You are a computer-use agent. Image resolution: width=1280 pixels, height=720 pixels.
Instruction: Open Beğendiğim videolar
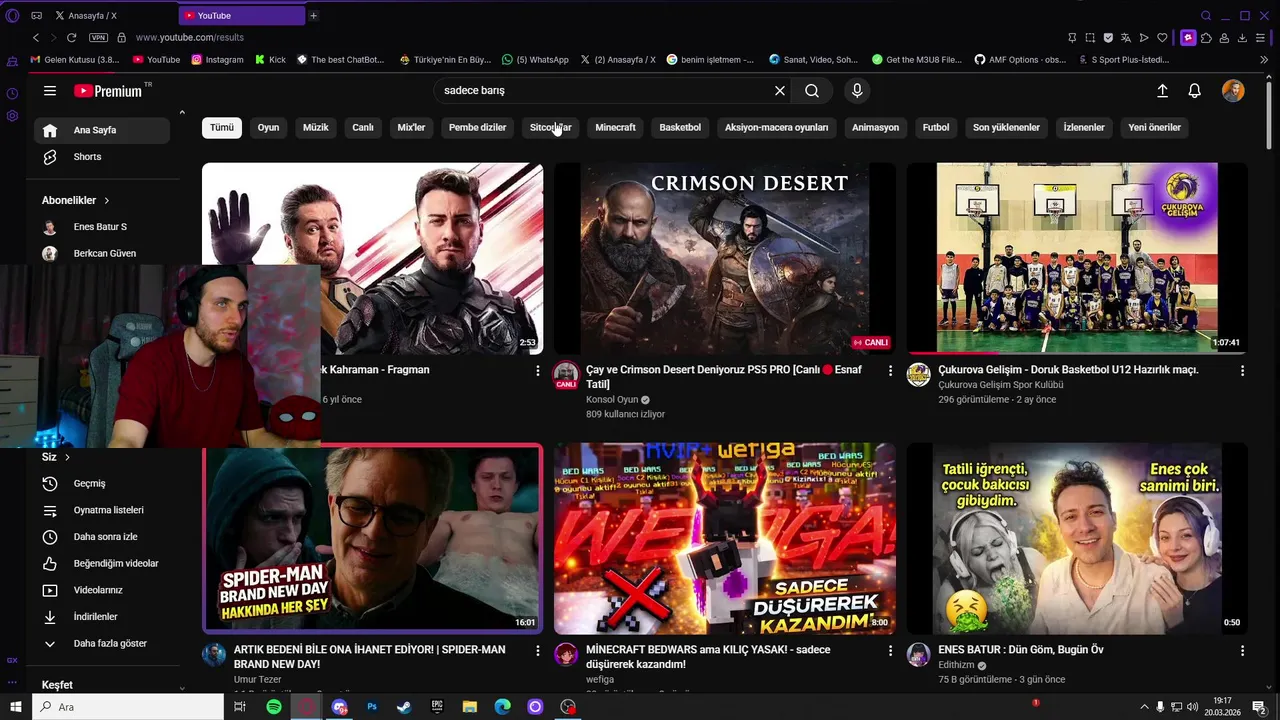(x=100, y=563)
